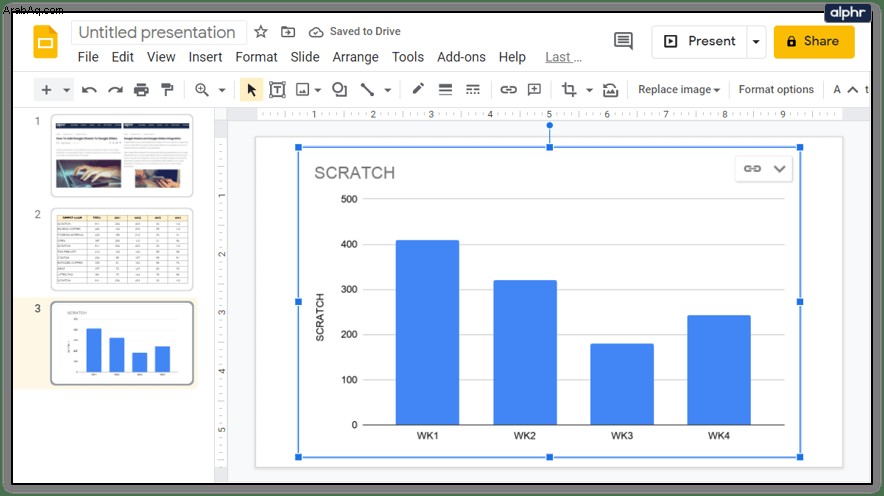The width and height of the screenshot is (884, 496).
Task: Select slide 2 thumbnail with table
Action: [122, 249]
